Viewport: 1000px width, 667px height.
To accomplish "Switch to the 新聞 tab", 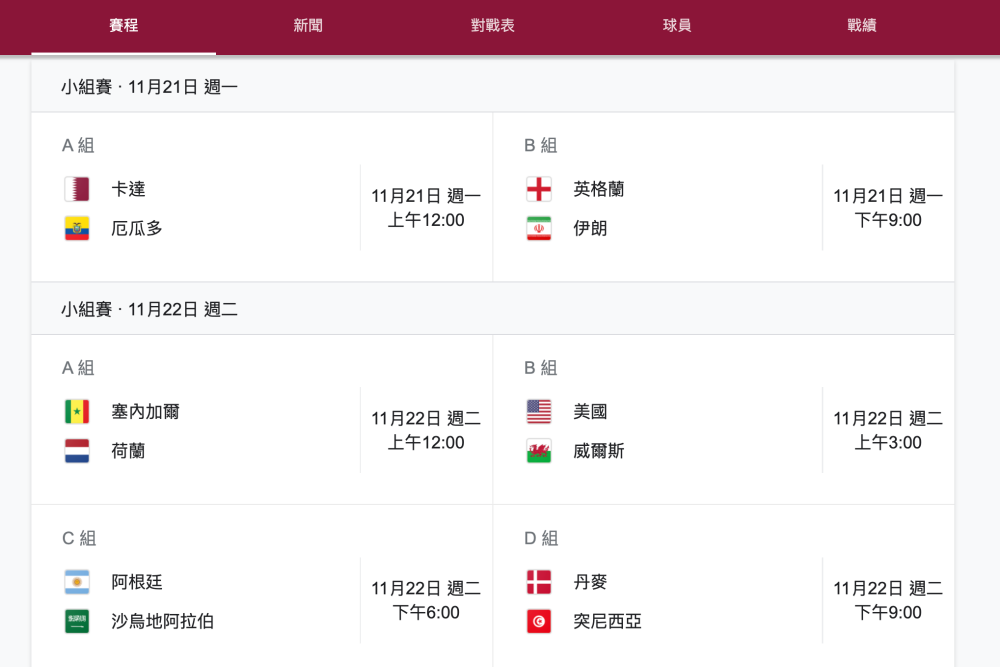I will (308, 26).
